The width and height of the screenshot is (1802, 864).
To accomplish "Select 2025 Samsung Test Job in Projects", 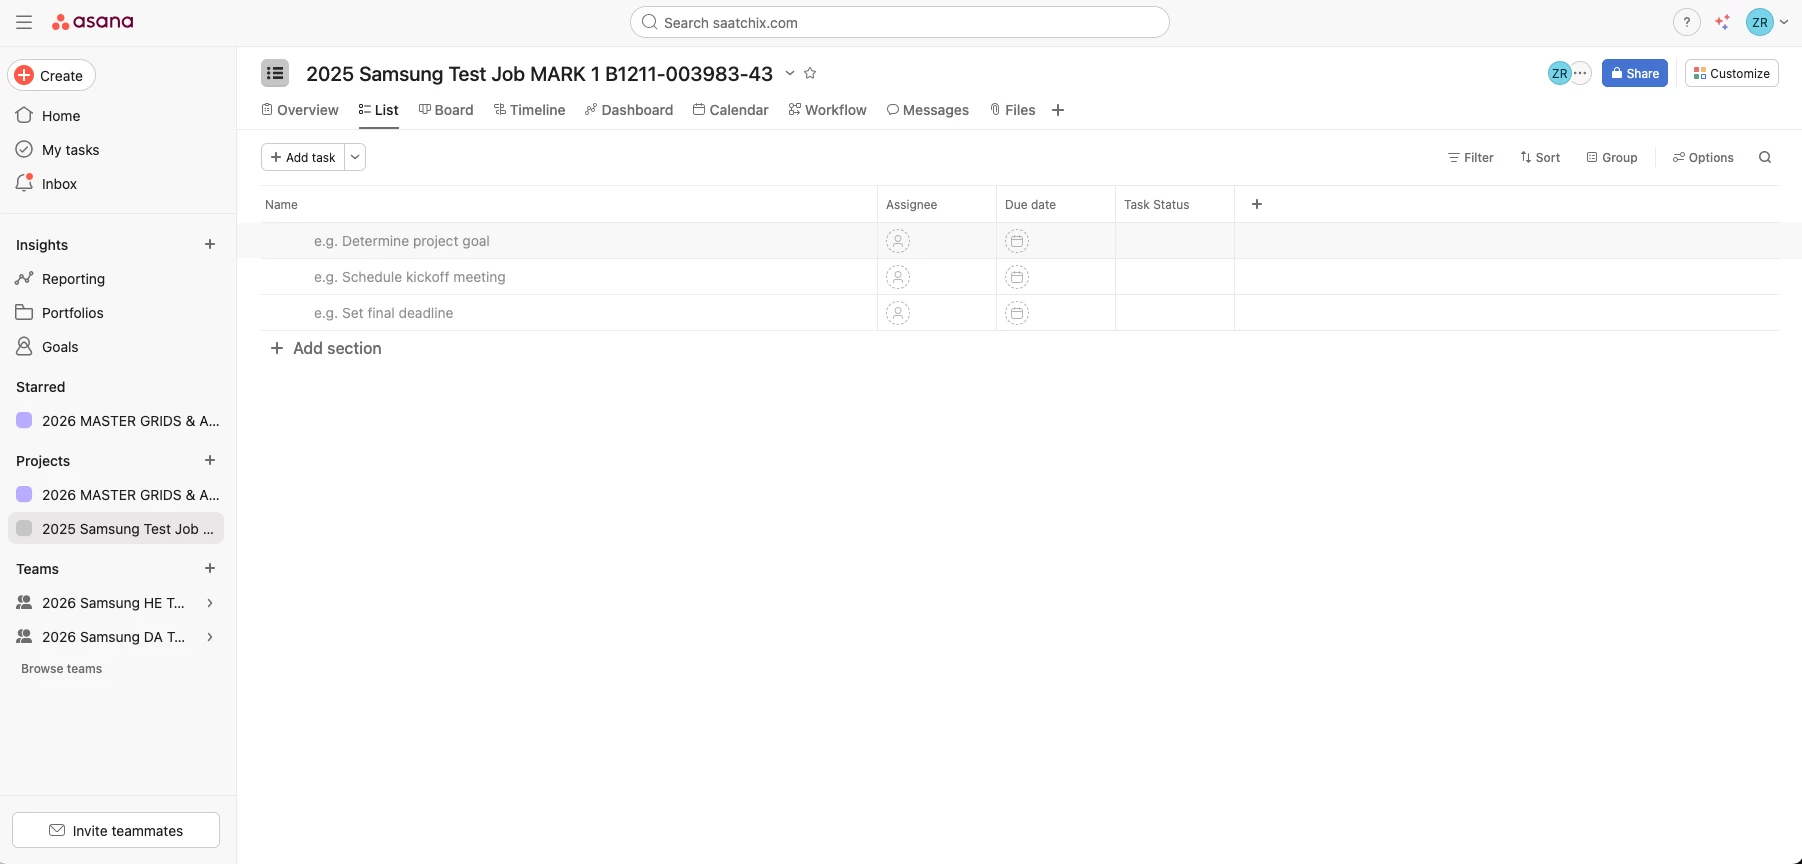I will (116, 529).
